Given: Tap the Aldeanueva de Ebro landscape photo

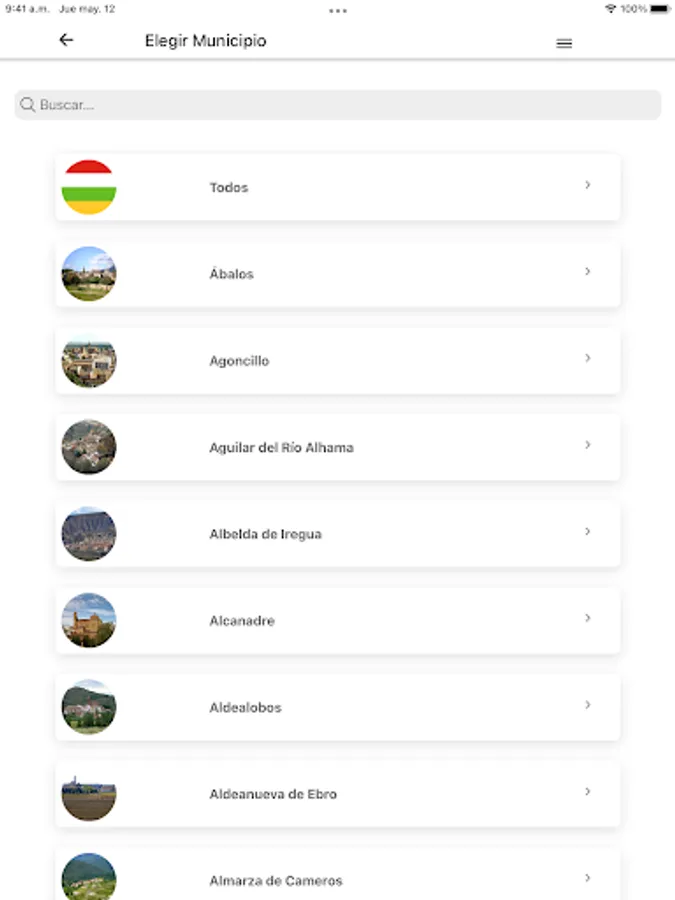Looking at the screenshot, I should pos(89,794).
